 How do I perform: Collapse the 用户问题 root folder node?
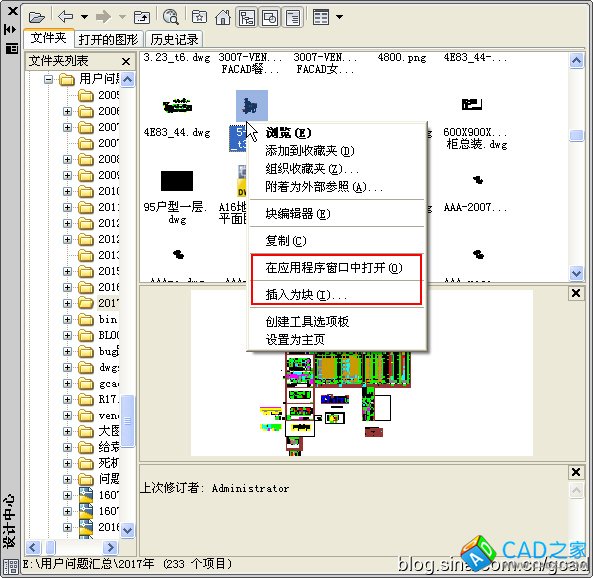pos(48,79)
